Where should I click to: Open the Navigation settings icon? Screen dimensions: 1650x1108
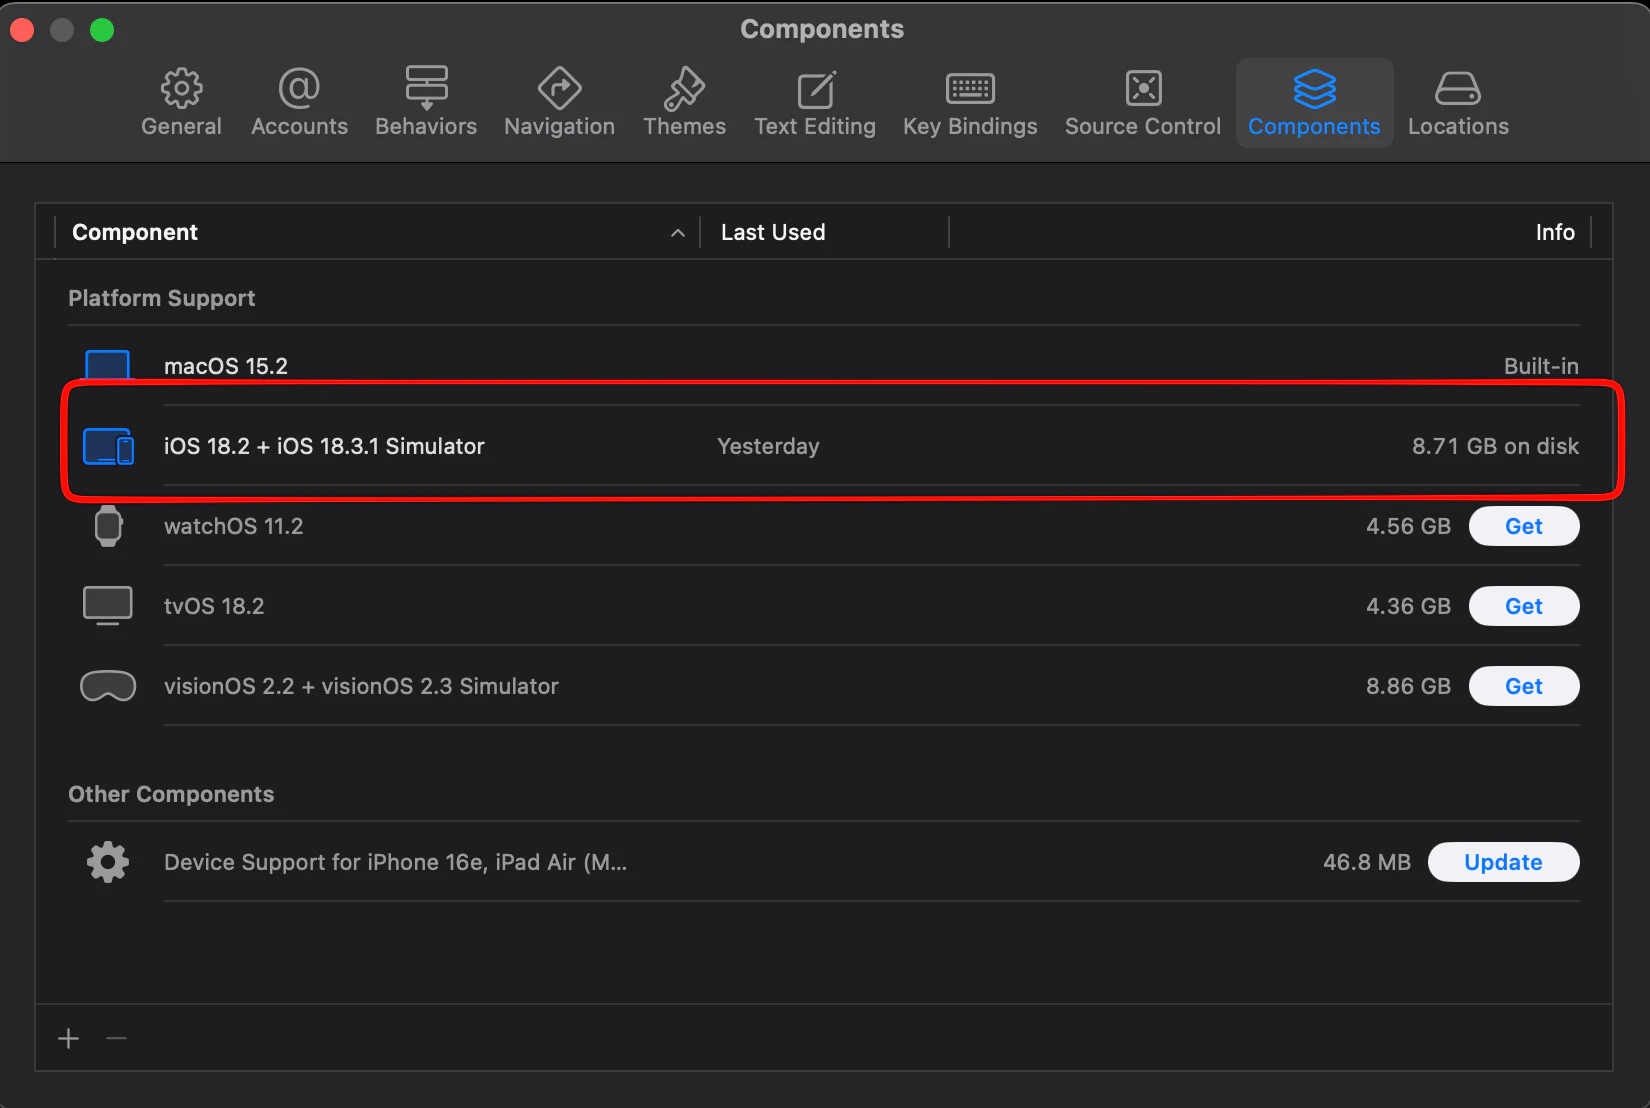point(559,89)
